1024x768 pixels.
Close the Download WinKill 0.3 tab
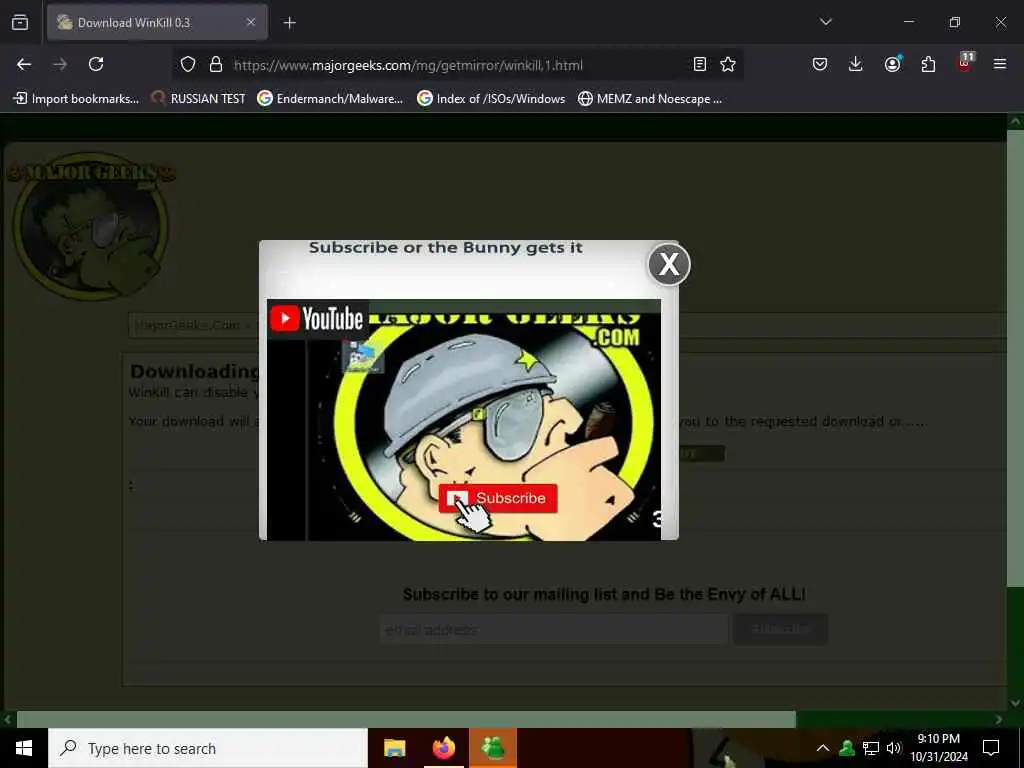pos(251,22)
